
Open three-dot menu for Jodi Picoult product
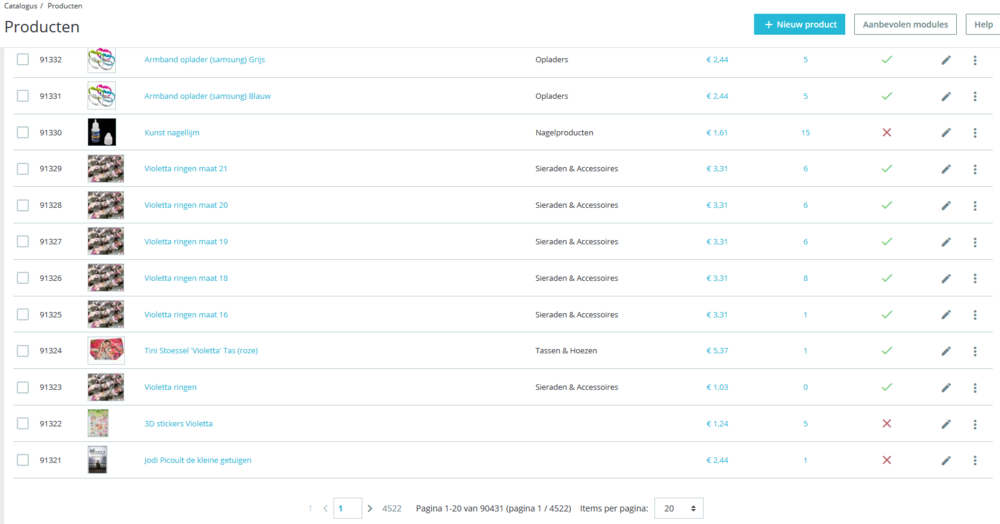point(974,460)
